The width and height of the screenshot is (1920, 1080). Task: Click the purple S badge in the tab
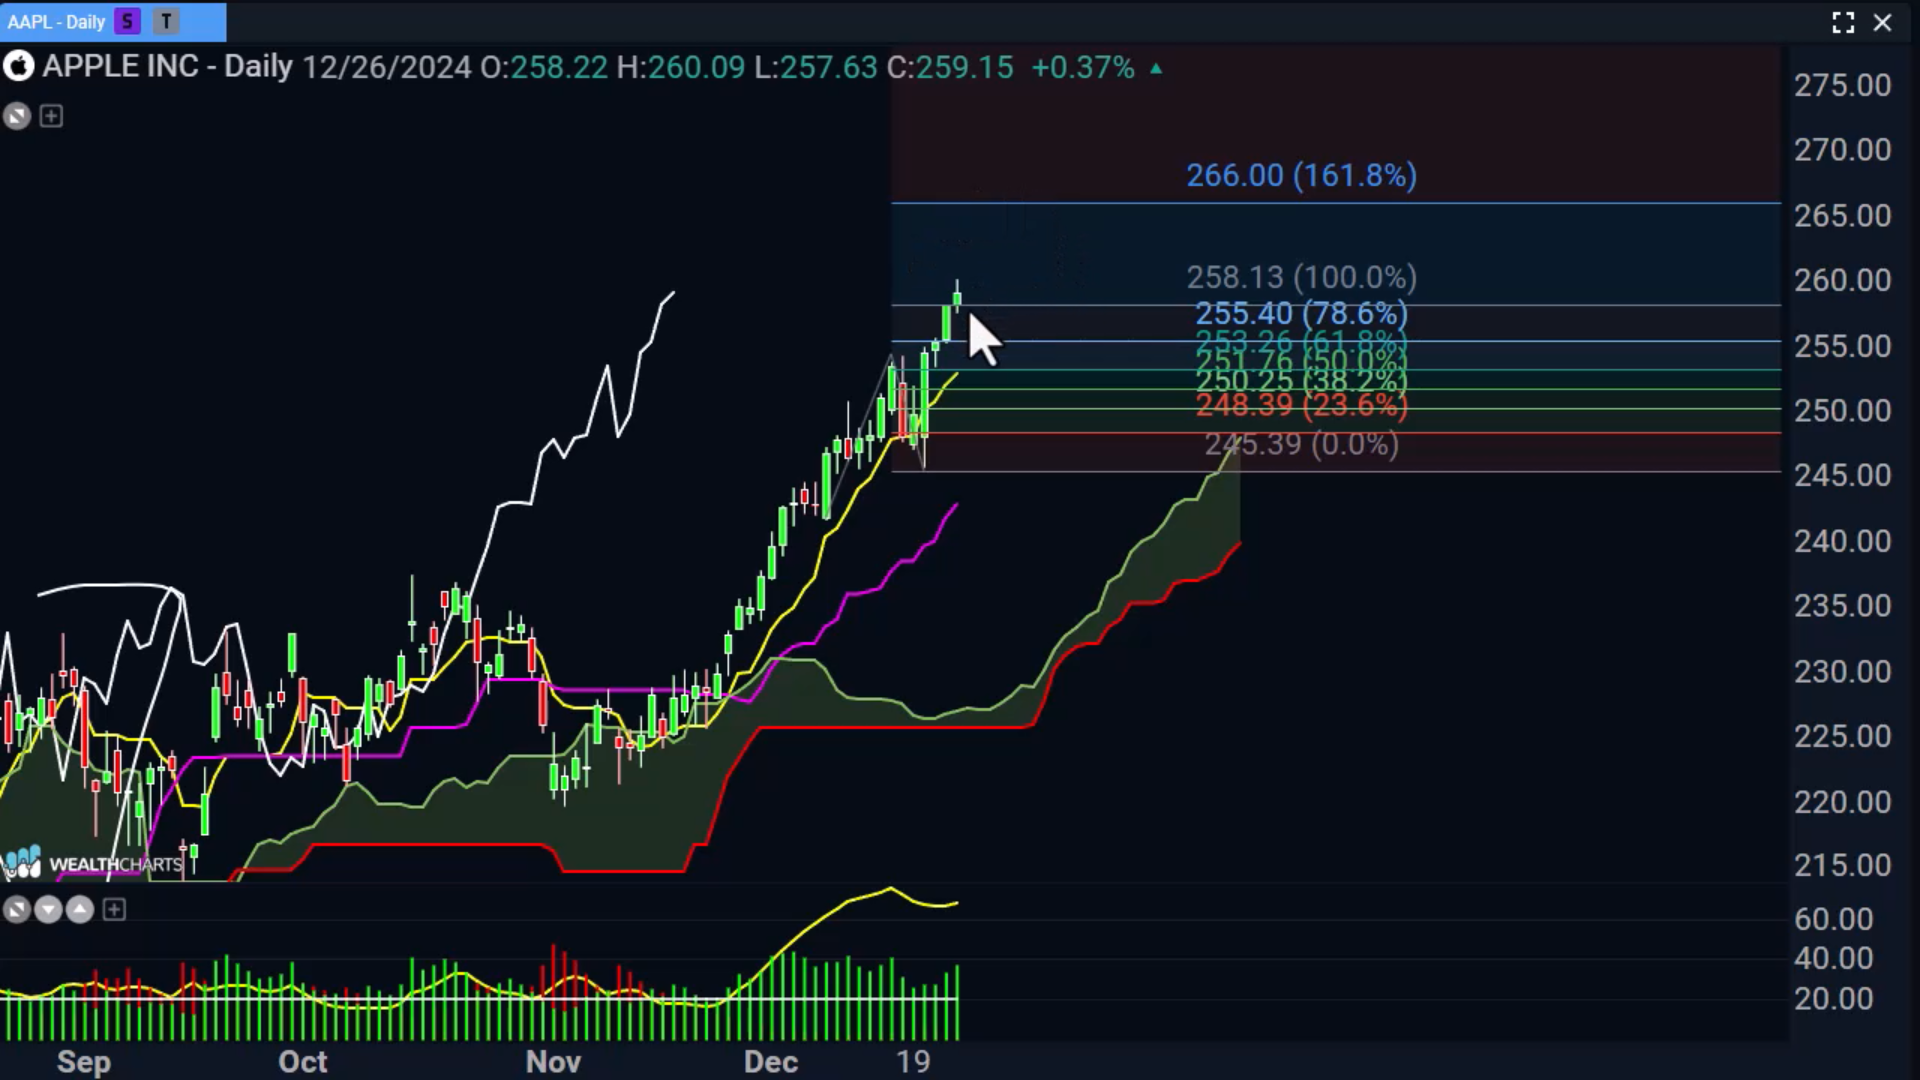[x=127, y=21]
